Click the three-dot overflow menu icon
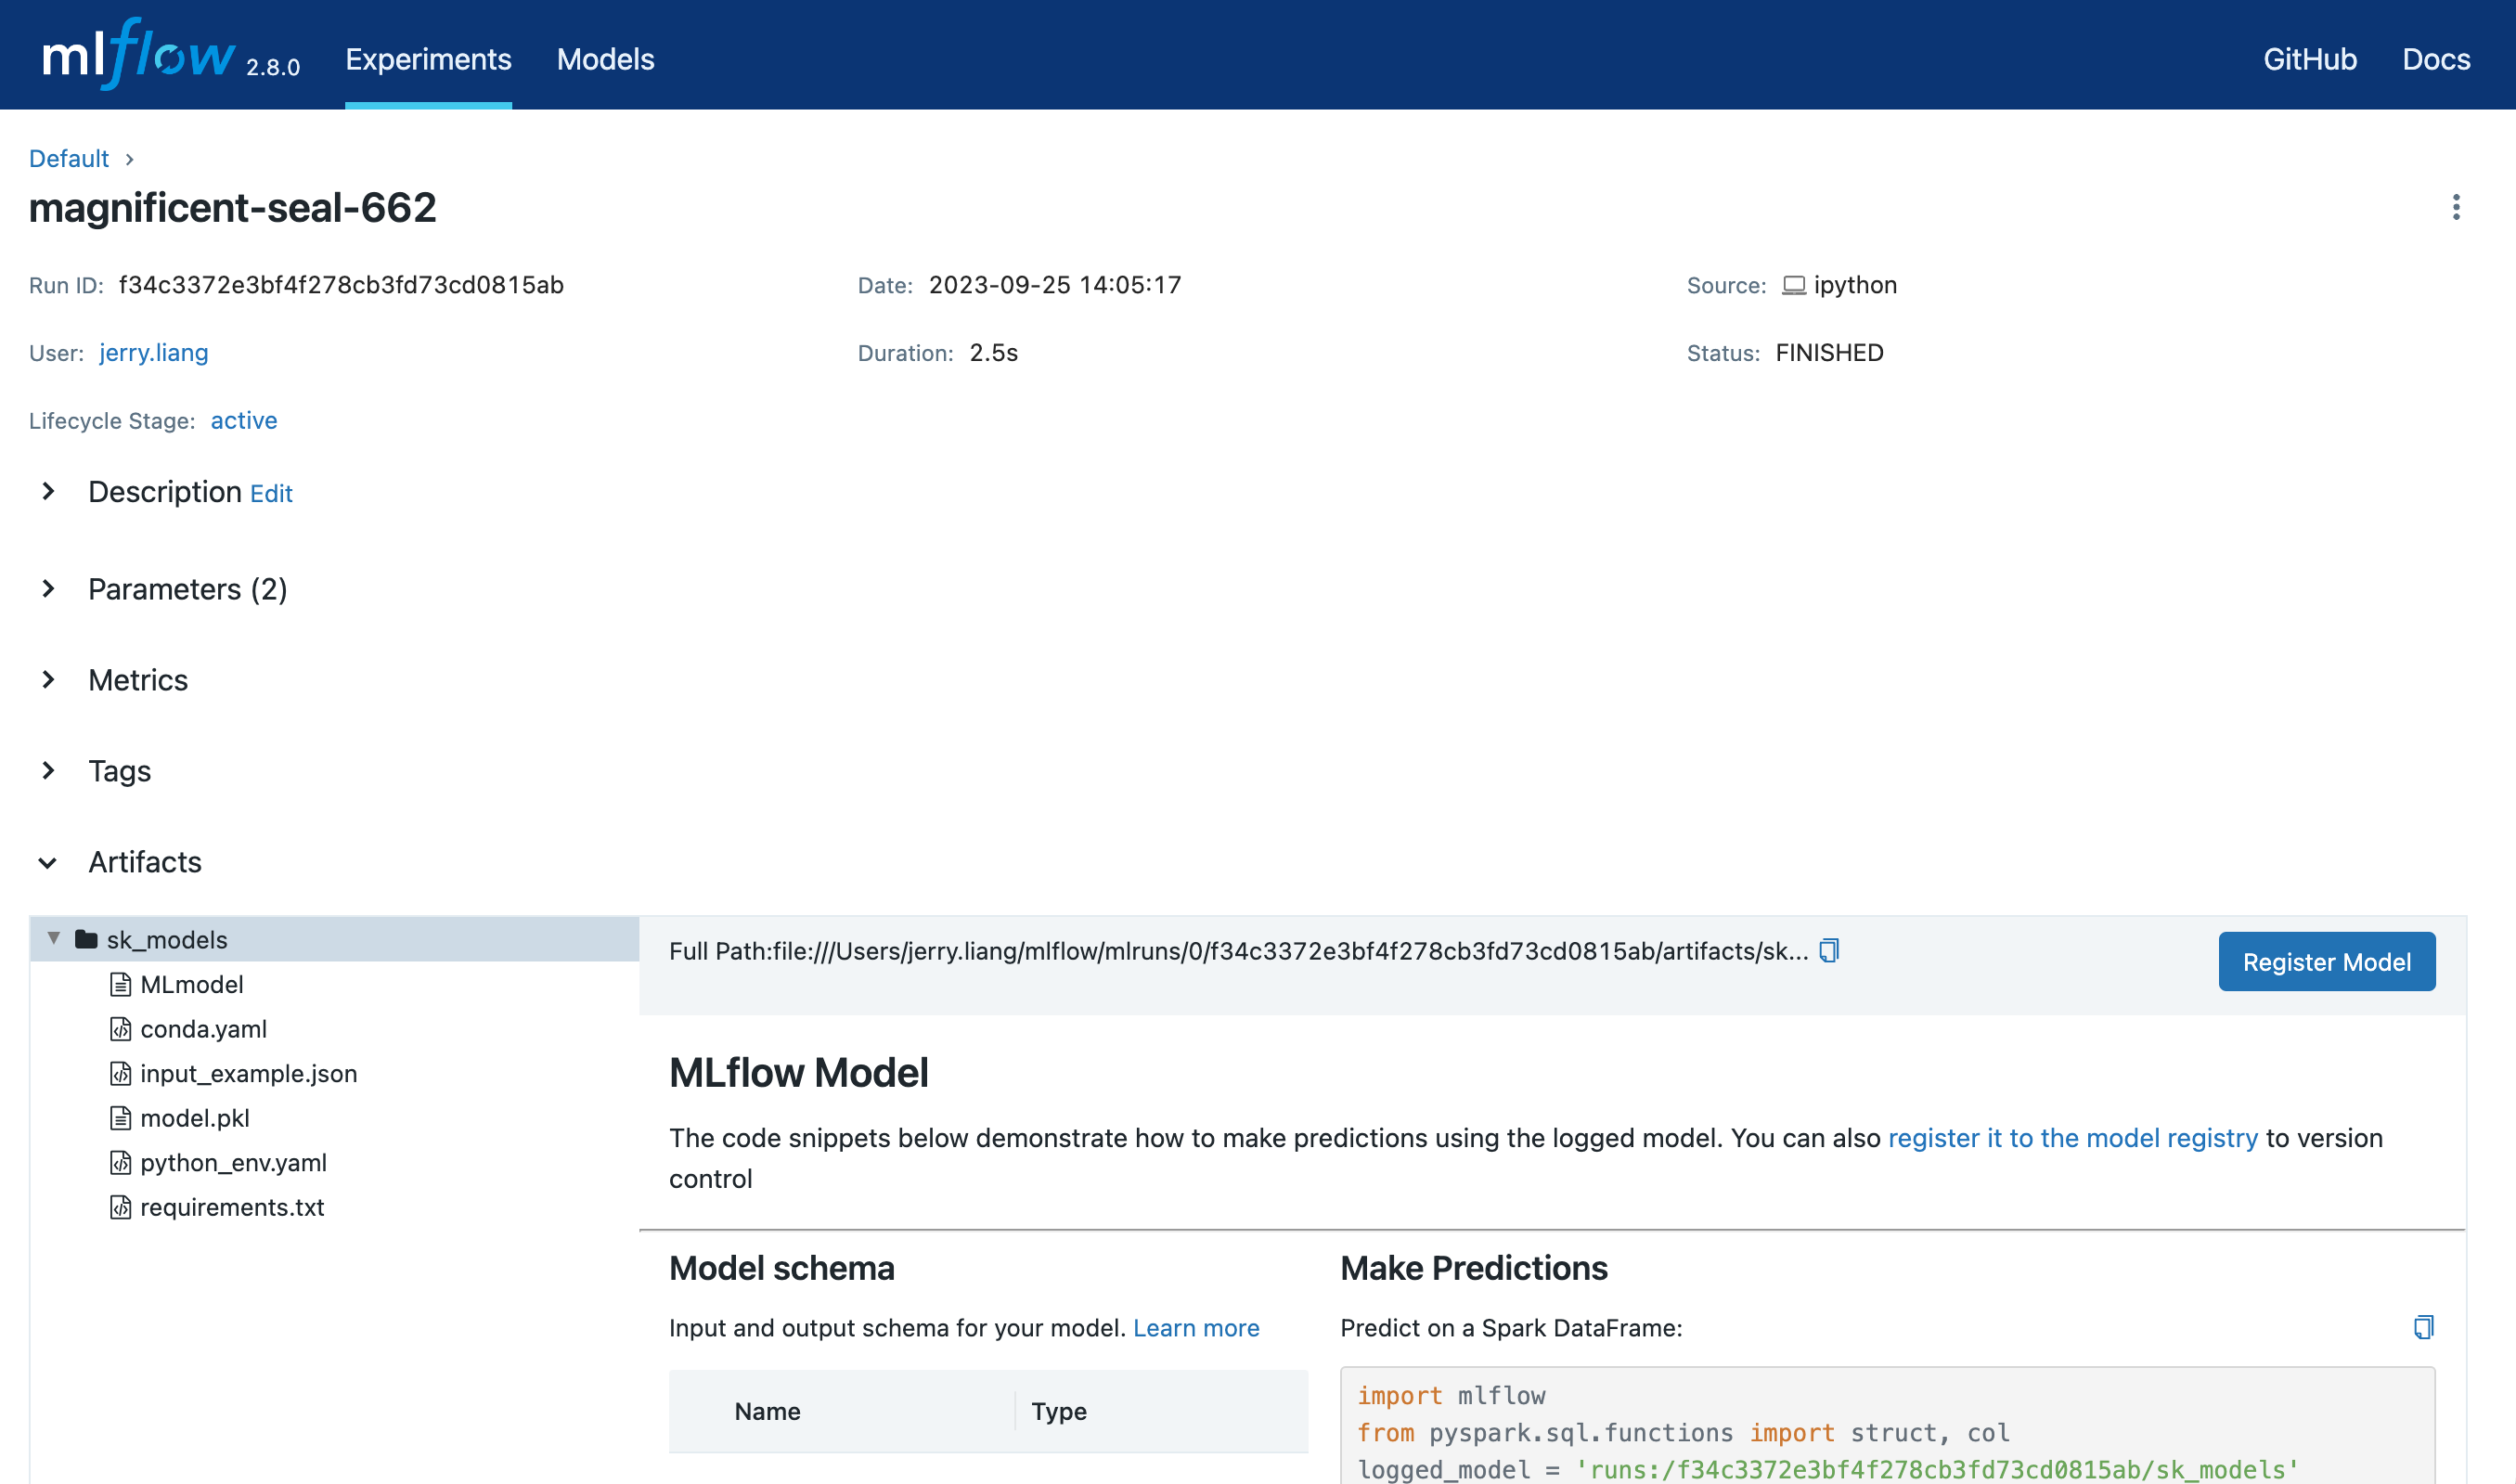The height and width of the screenshot is (1484, 2516). [x=2458, y=207]
